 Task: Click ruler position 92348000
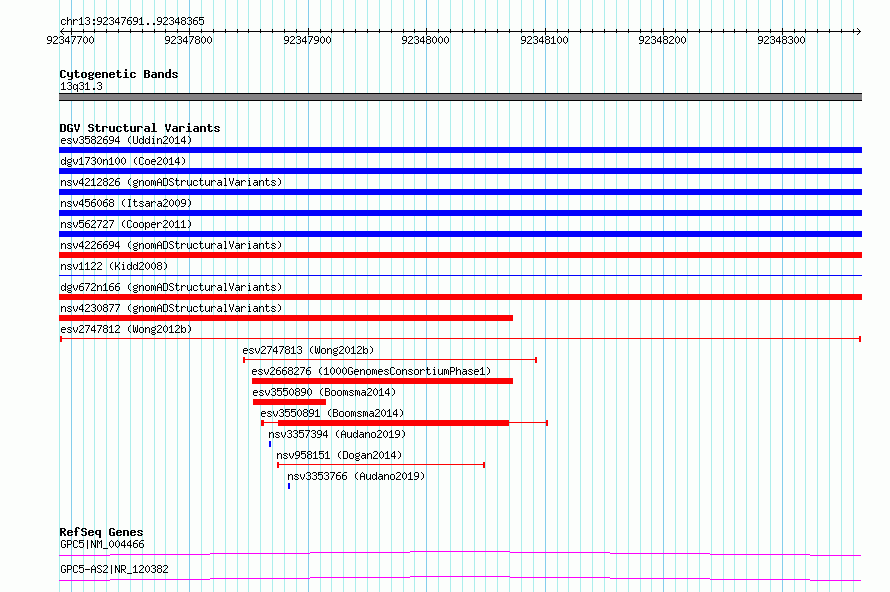click(425, 40)
